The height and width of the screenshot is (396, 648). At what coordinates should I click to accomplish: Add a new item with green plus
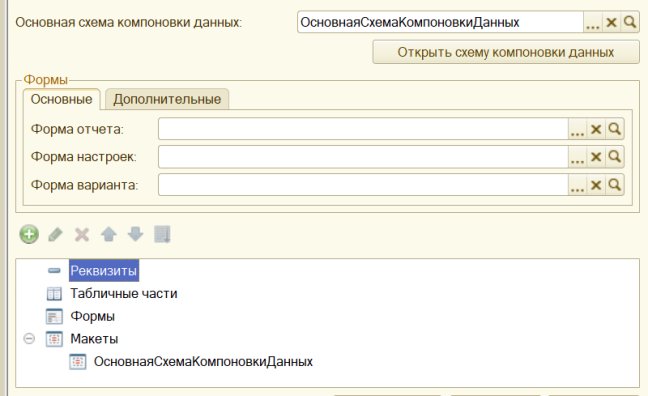[x=29, y=234]
